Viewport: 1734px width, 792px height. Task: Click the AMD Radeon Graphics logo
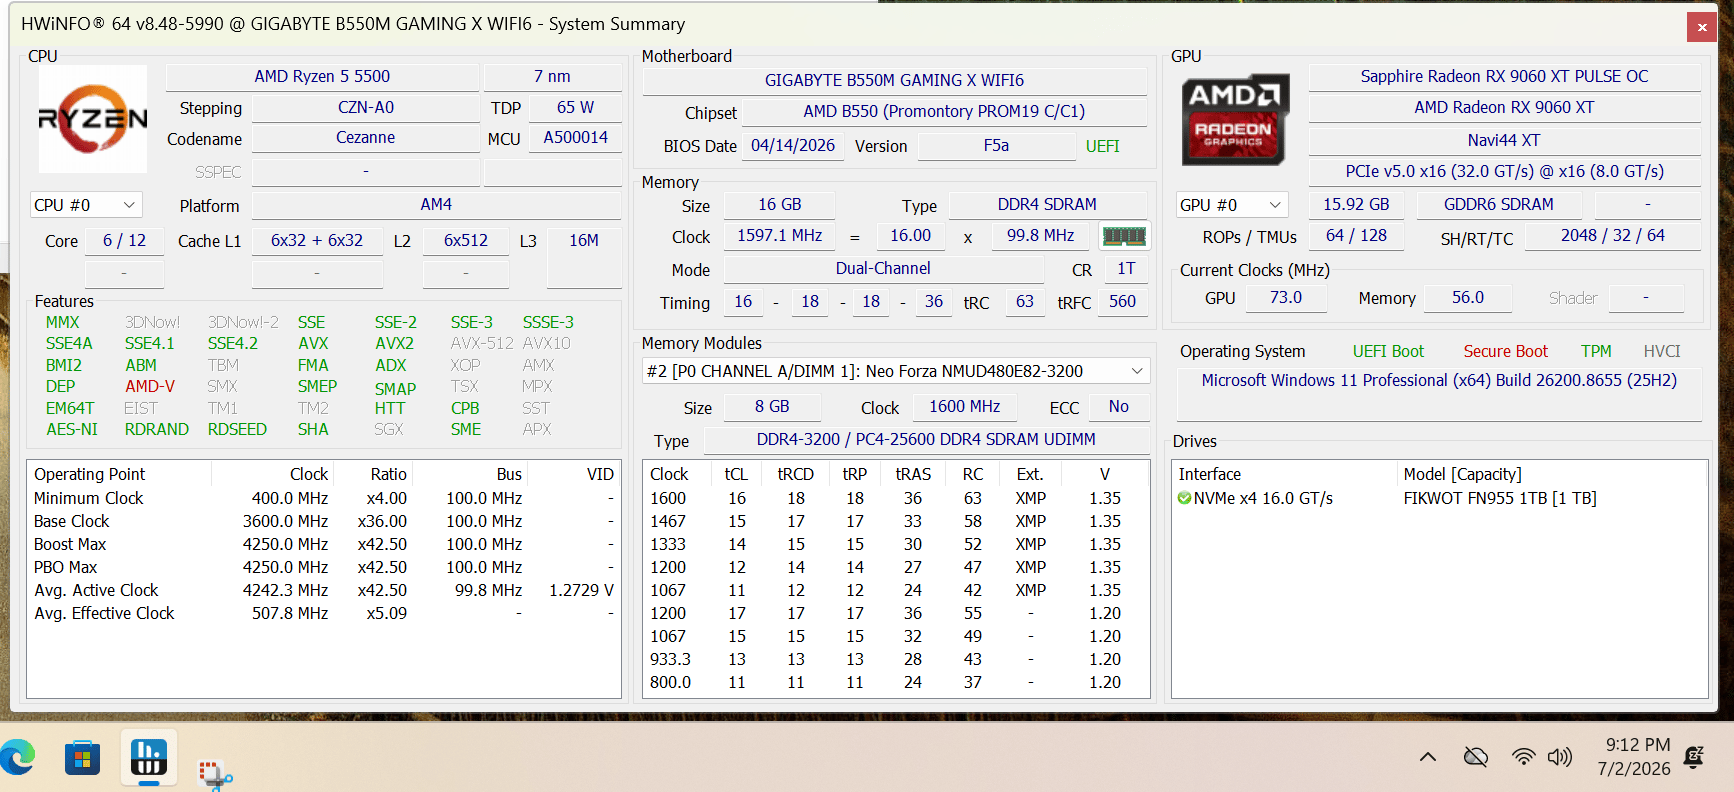point(1235,119)
